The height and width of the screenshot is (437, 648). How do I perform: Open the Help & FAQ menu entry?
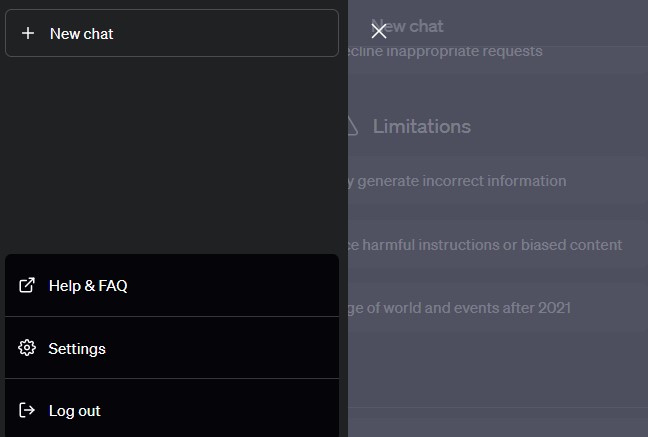[172, 285]
